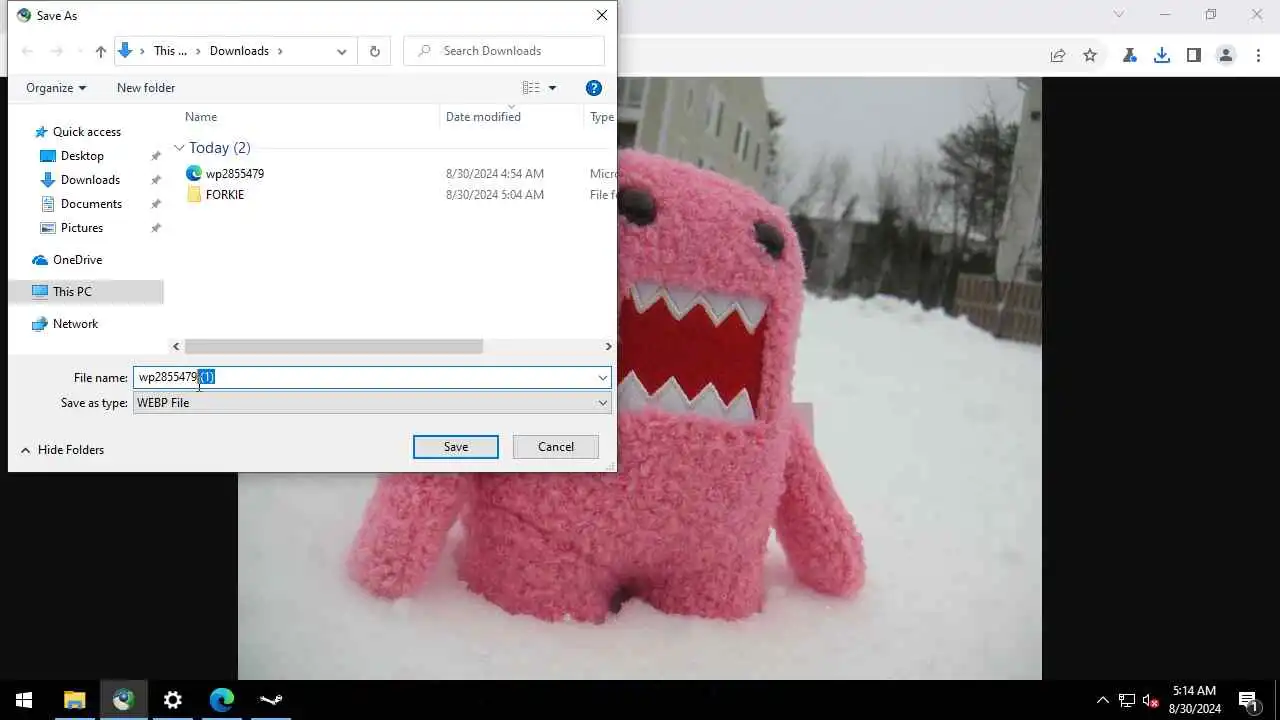Open File Explorer from taskbar

coord(75,700)
